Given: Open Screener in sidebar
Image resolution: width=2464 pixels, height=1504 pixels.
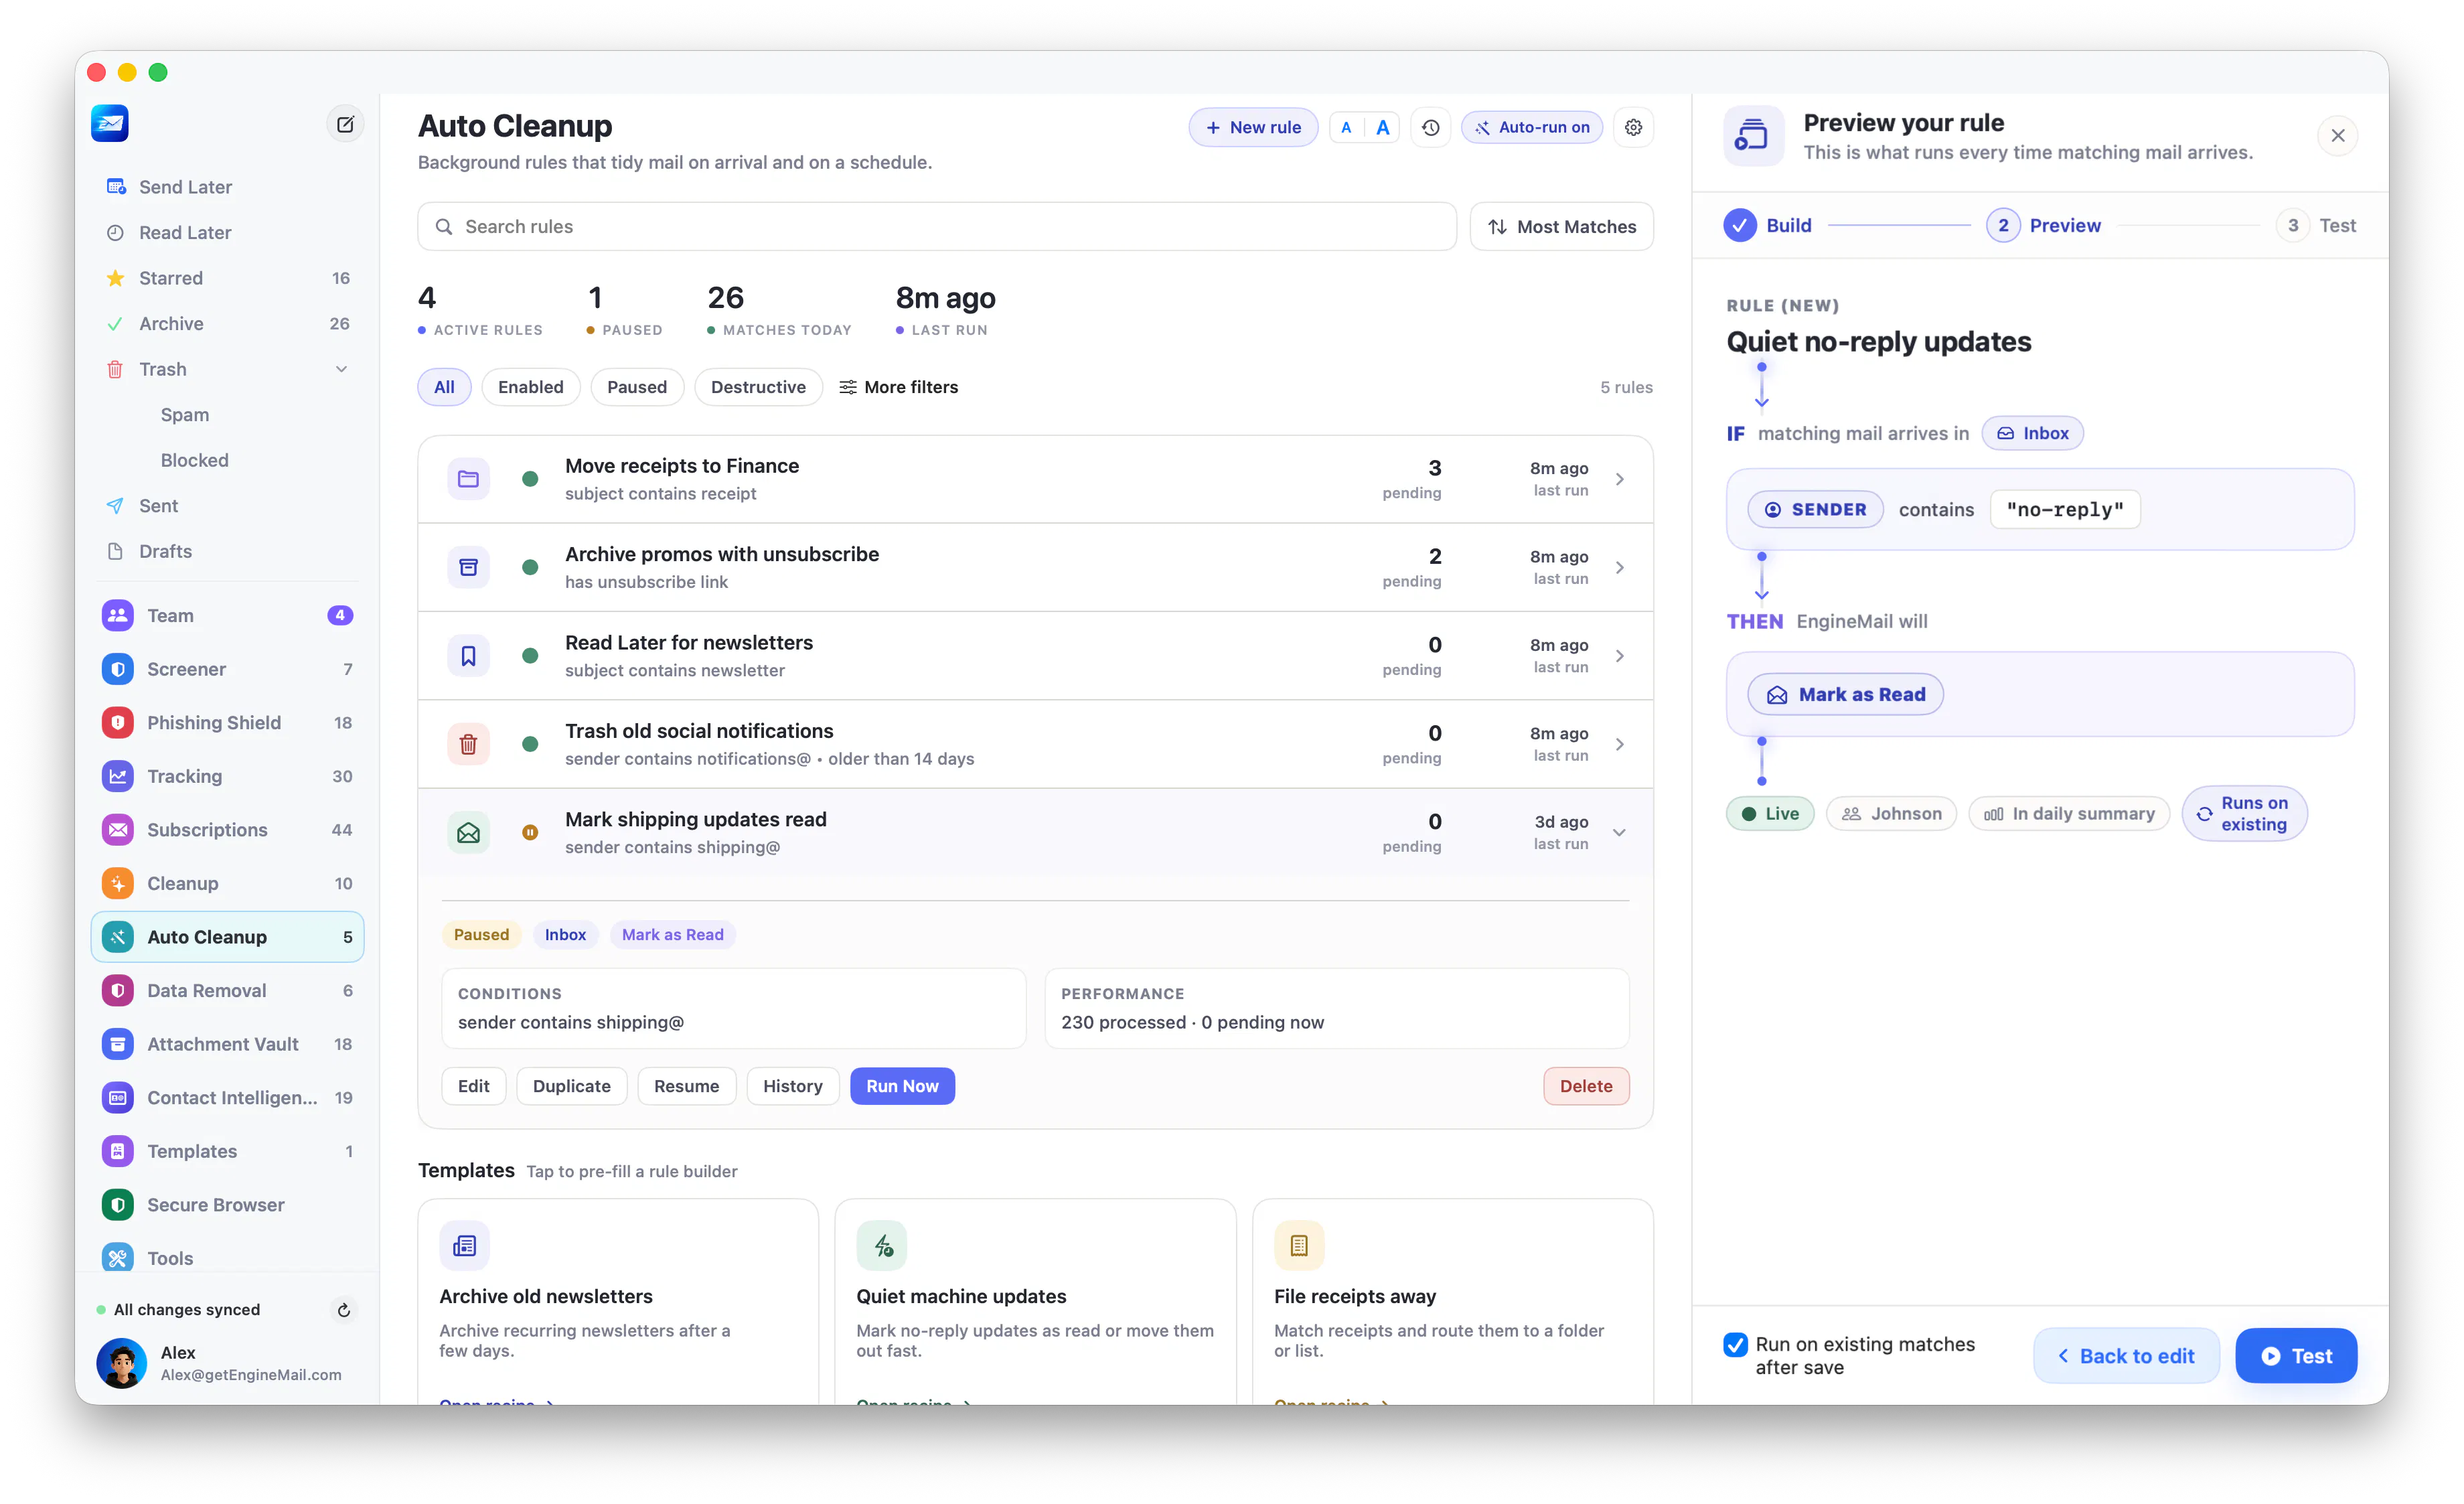Looking at the screenshot, I should click(x=227, y=670).
